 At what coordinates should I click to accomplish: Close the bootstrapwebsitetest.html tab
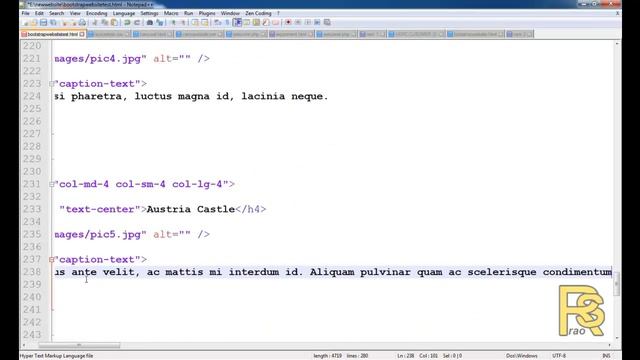point(82,34)
